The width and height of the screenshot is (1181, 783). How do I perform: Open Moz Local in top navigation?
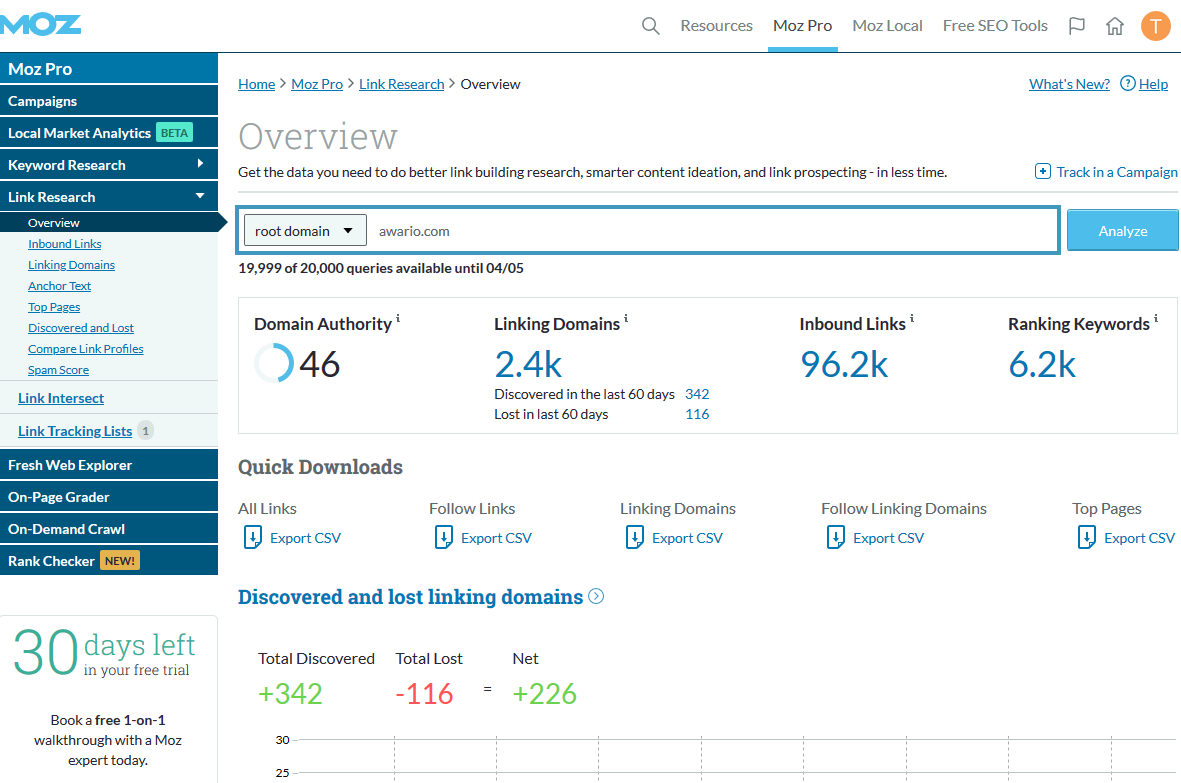pos(887,26)
